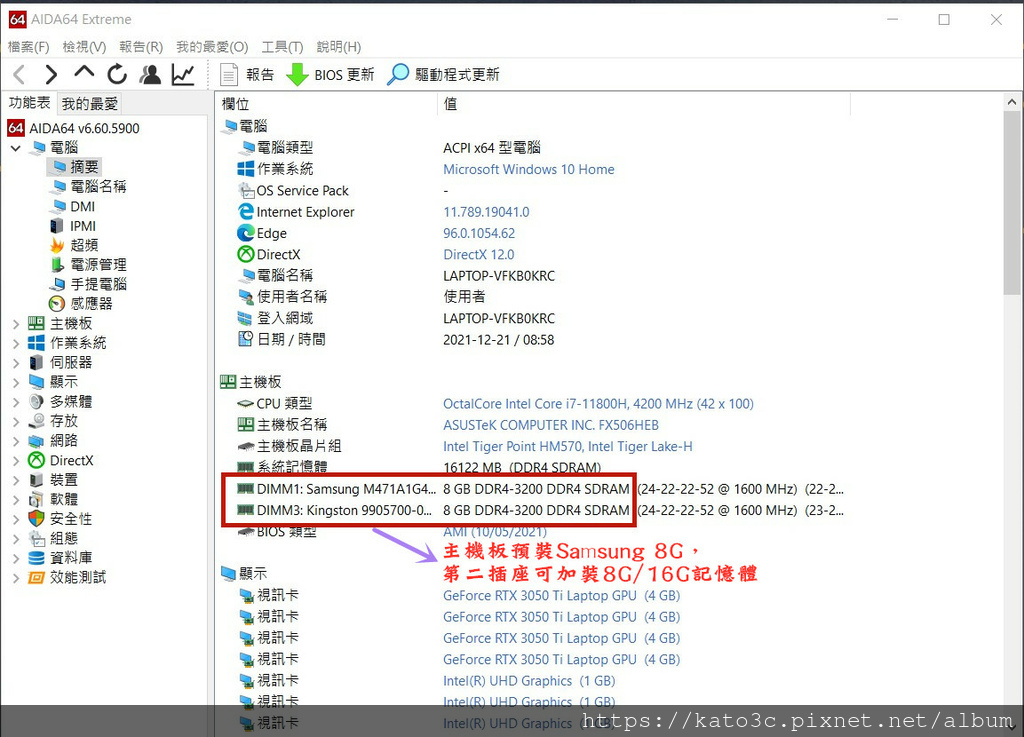Open the graph chart toolbar icon
1024x737 pixels.
point(184,75)
